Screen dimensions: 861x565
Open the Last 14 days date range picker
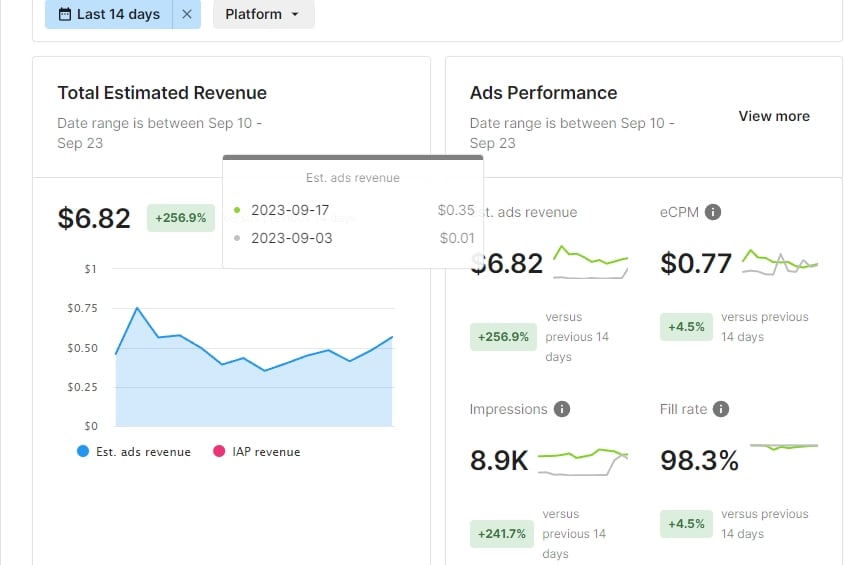pyautogui.click(x=109, y=14)
